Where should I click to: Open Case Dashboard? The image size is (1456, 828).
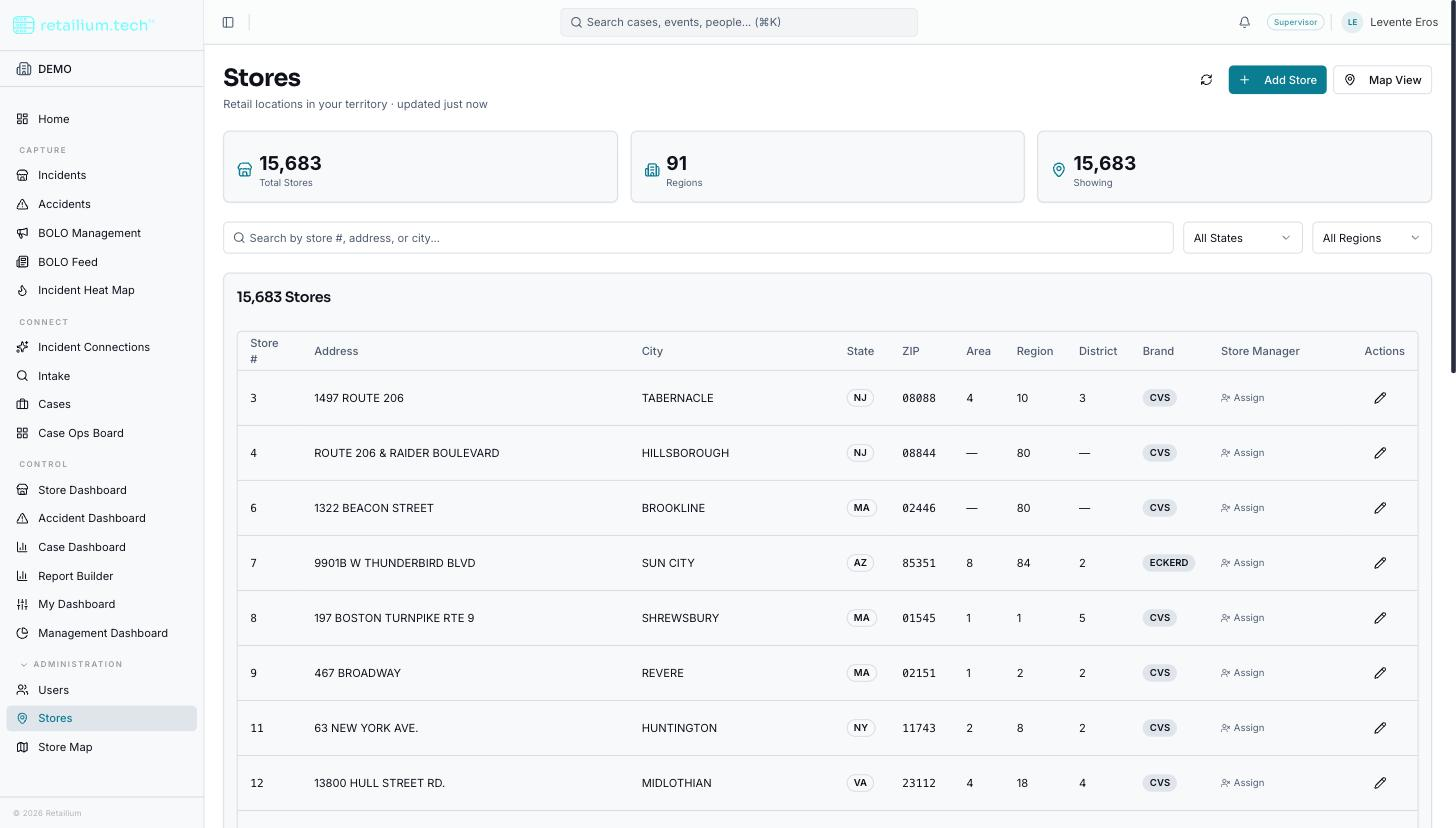[101, 547]
